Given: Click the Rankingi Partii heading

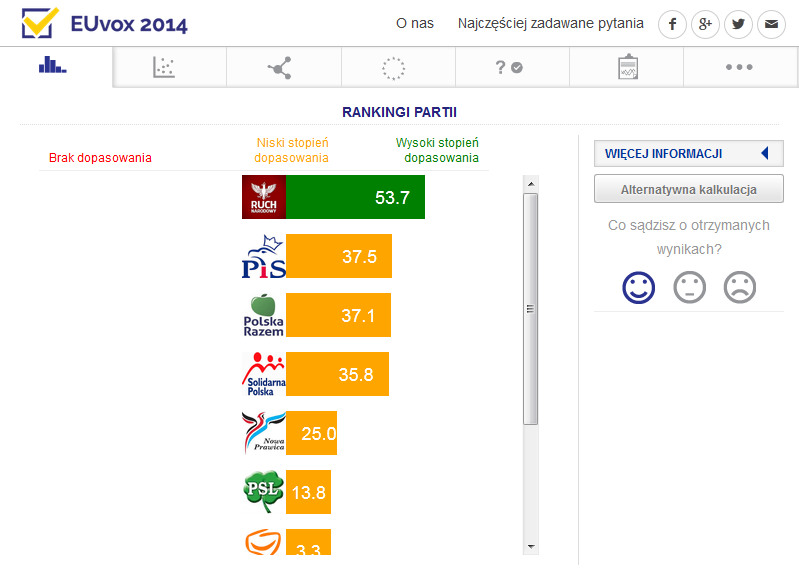Looking at the screenshot, I should (400, 112).
